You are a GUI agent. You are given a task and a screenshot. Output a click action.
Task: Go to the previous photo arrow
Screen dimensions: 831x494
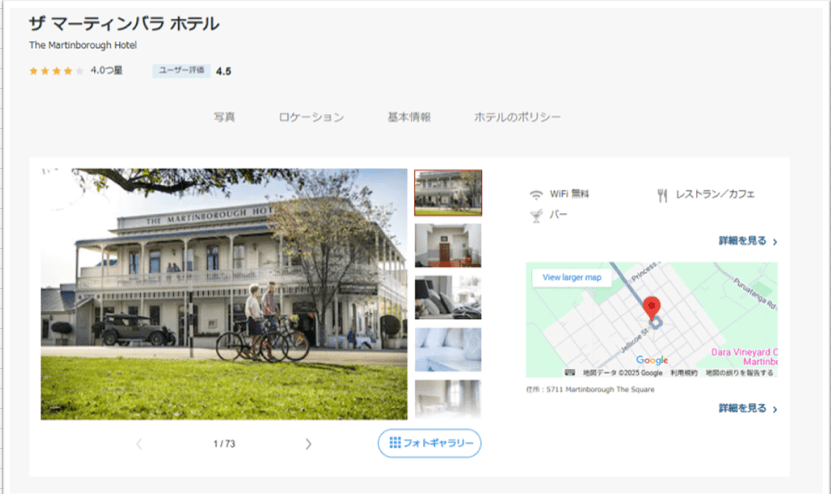(139, 443)
